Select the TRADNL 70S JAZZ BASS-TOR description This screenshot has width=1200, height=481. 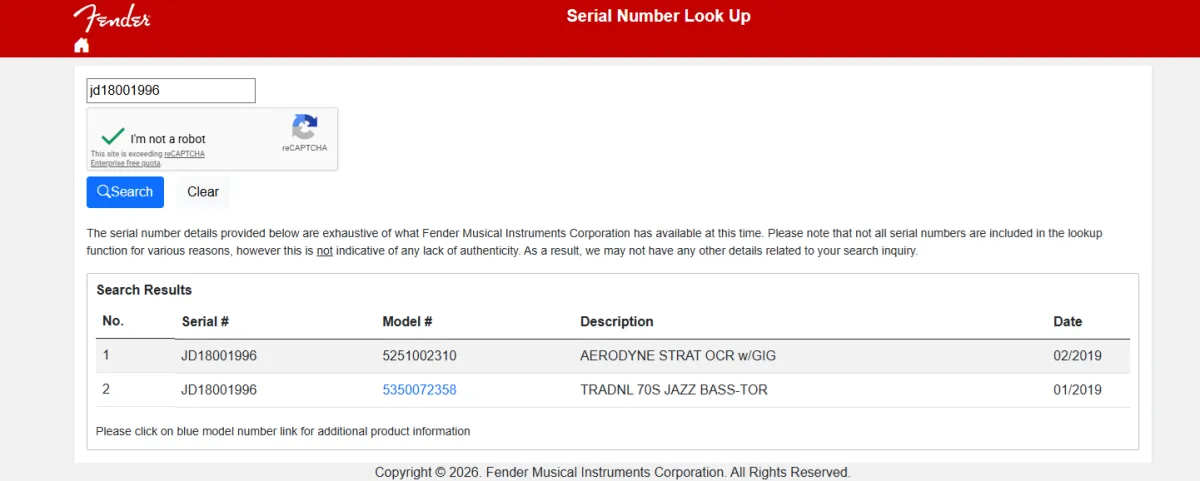(x=674, y=390)
